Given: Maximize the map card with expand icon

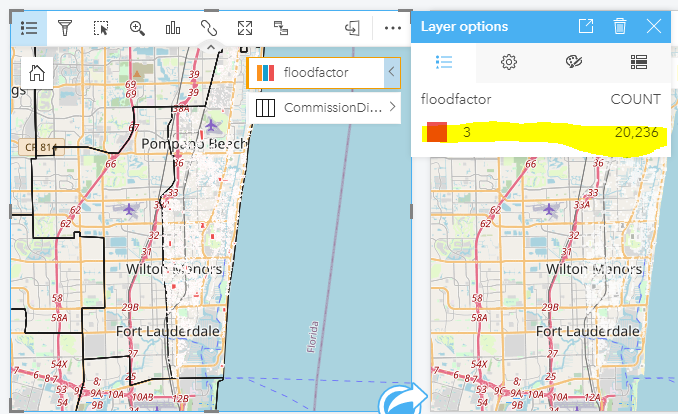Looking at the screenshot, I should click(x=245, y=29).
